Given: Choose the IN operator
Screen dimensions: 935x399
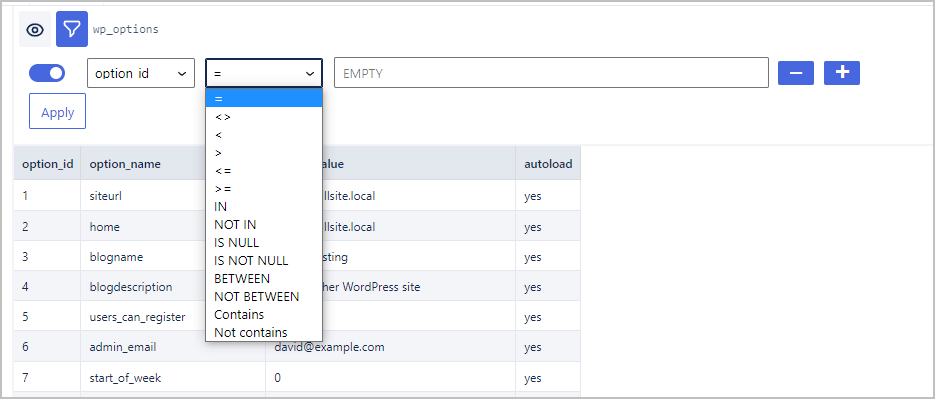Looking at the screenshot, I should tap(264, 206).
